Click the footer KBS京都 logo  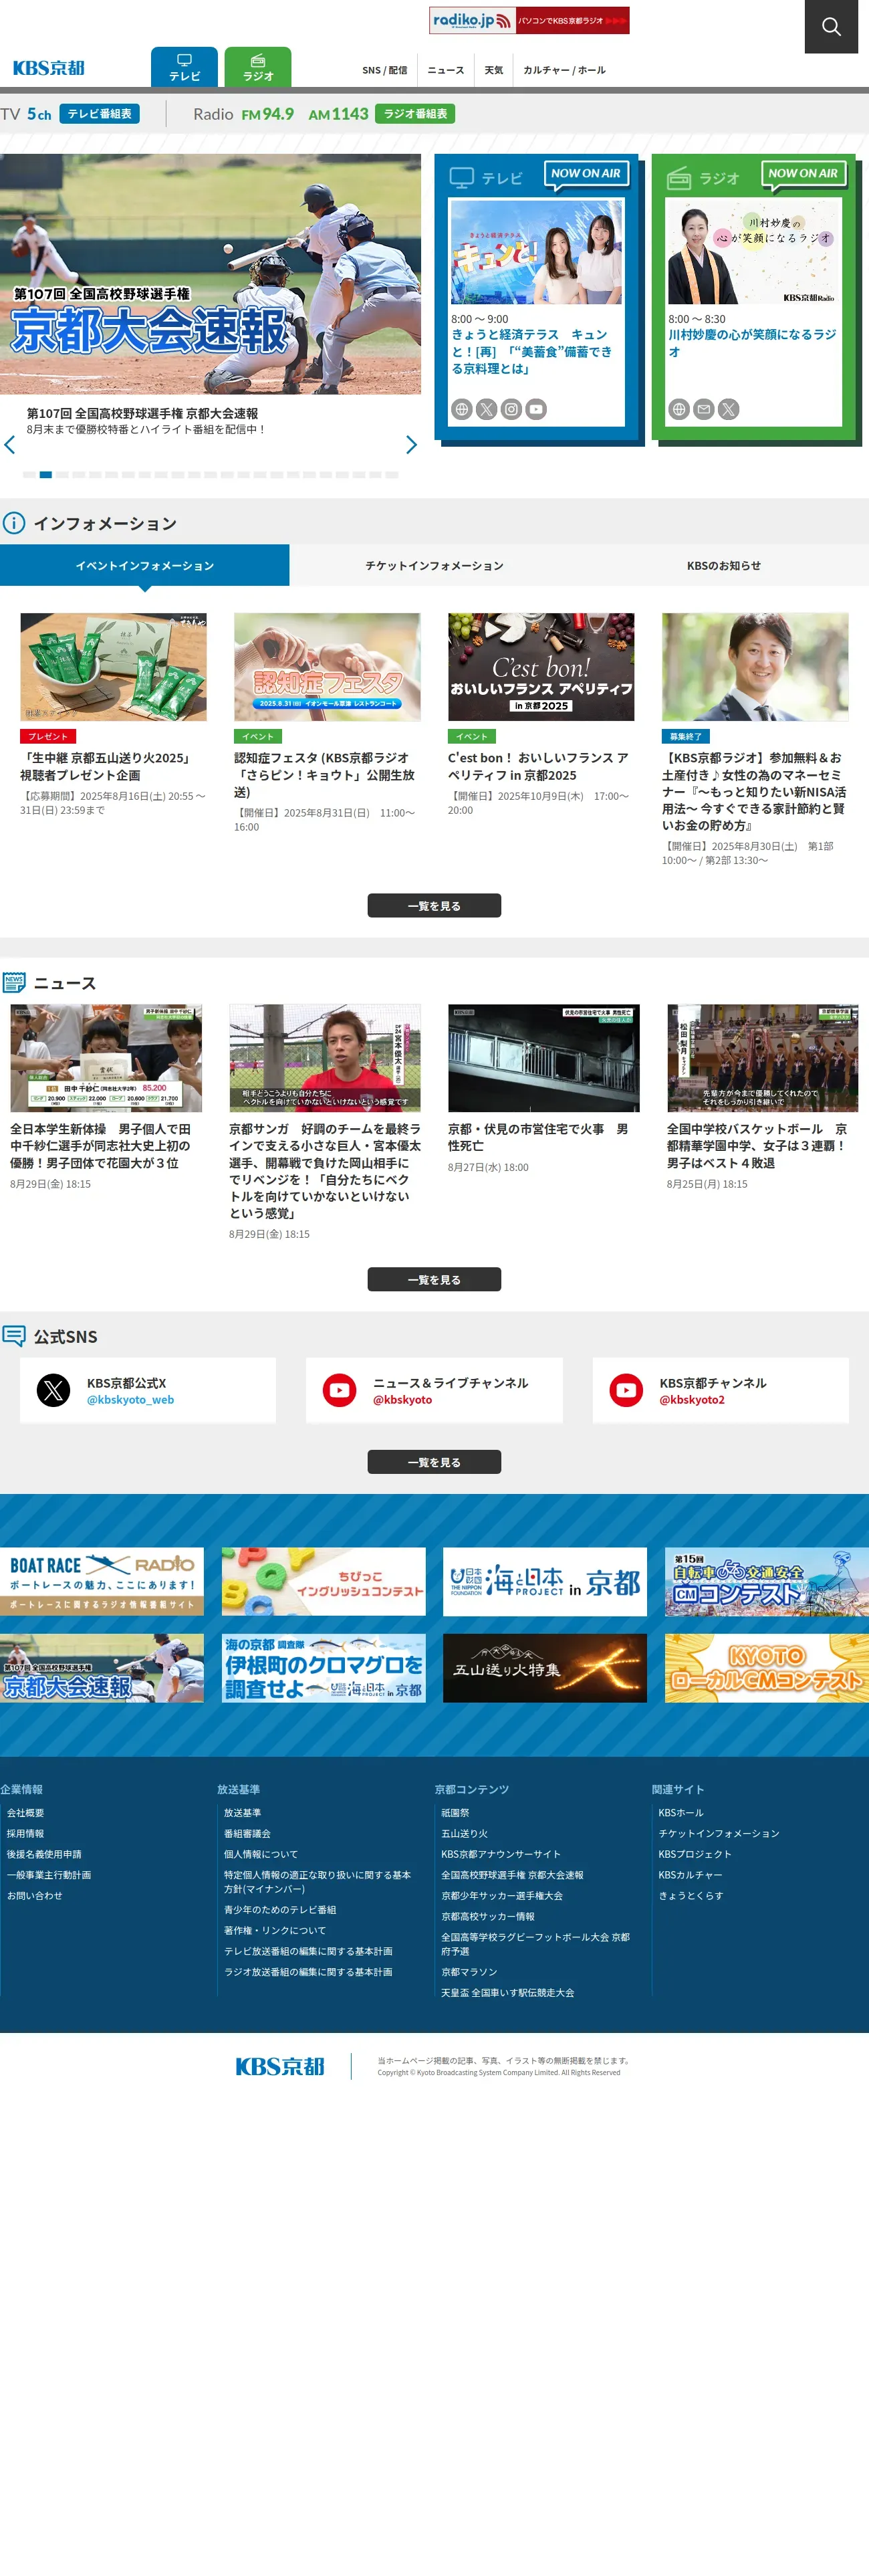point(280,2067)
